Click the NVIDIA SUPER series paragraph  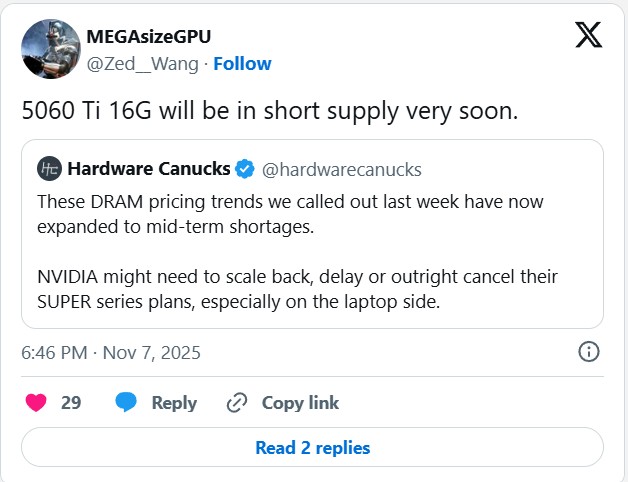coord(297,287)
